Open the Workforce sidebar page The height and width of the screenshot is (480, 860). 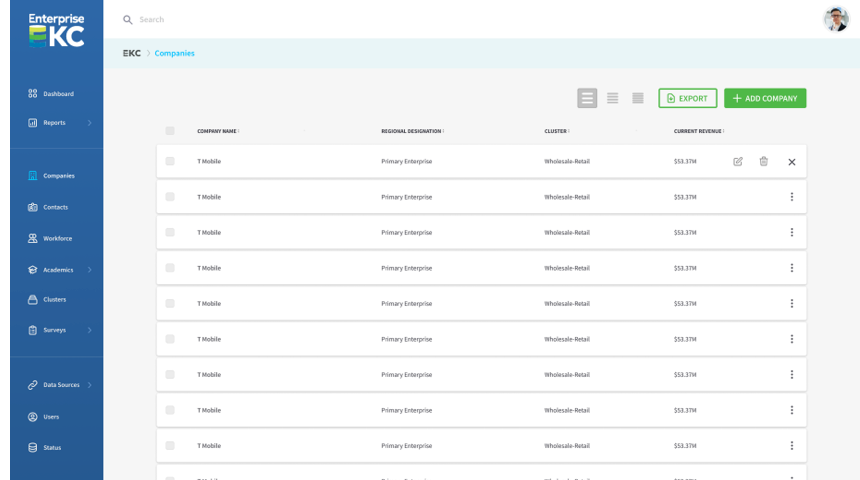(x=57, y=238)
